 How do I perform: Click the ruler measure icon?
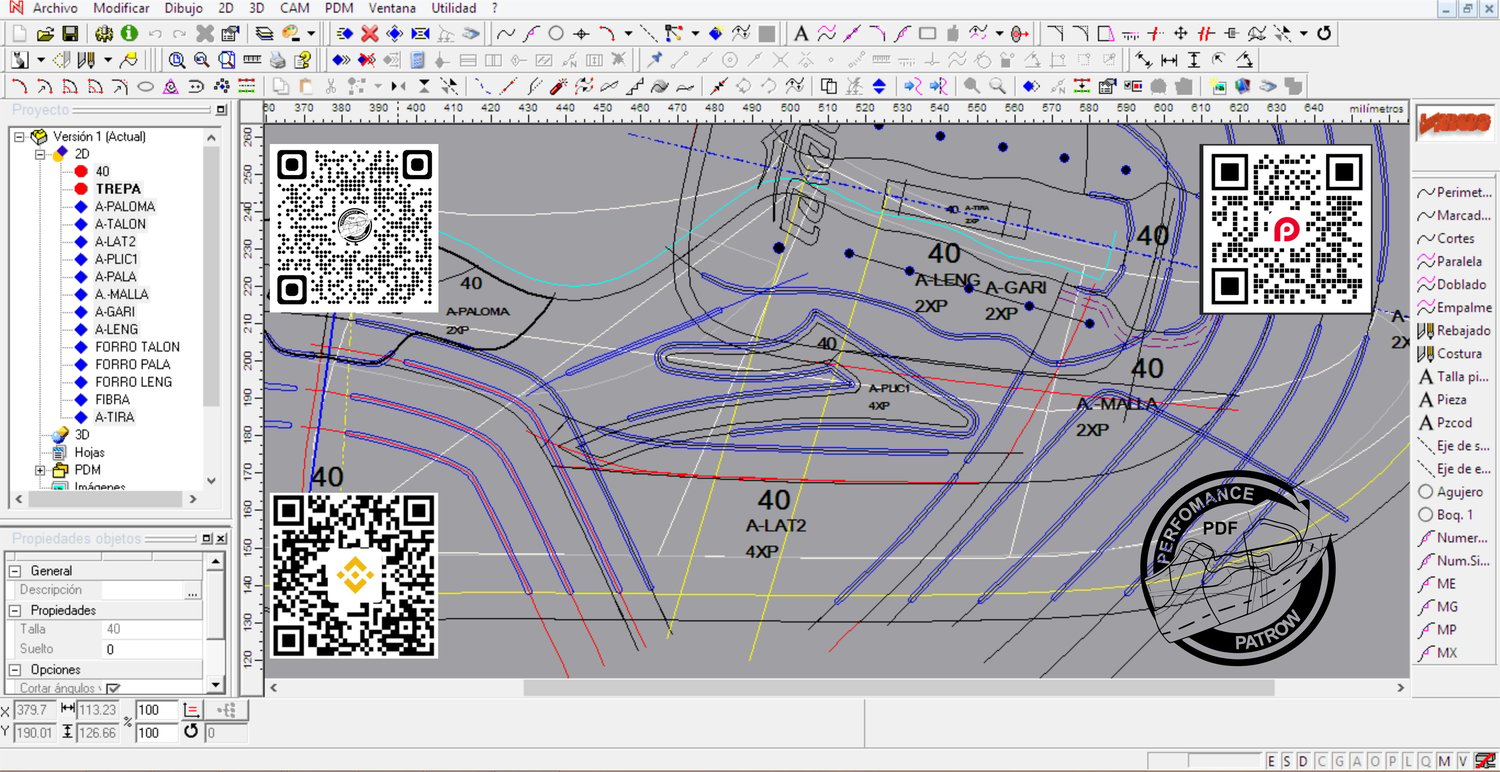(252, 59)
